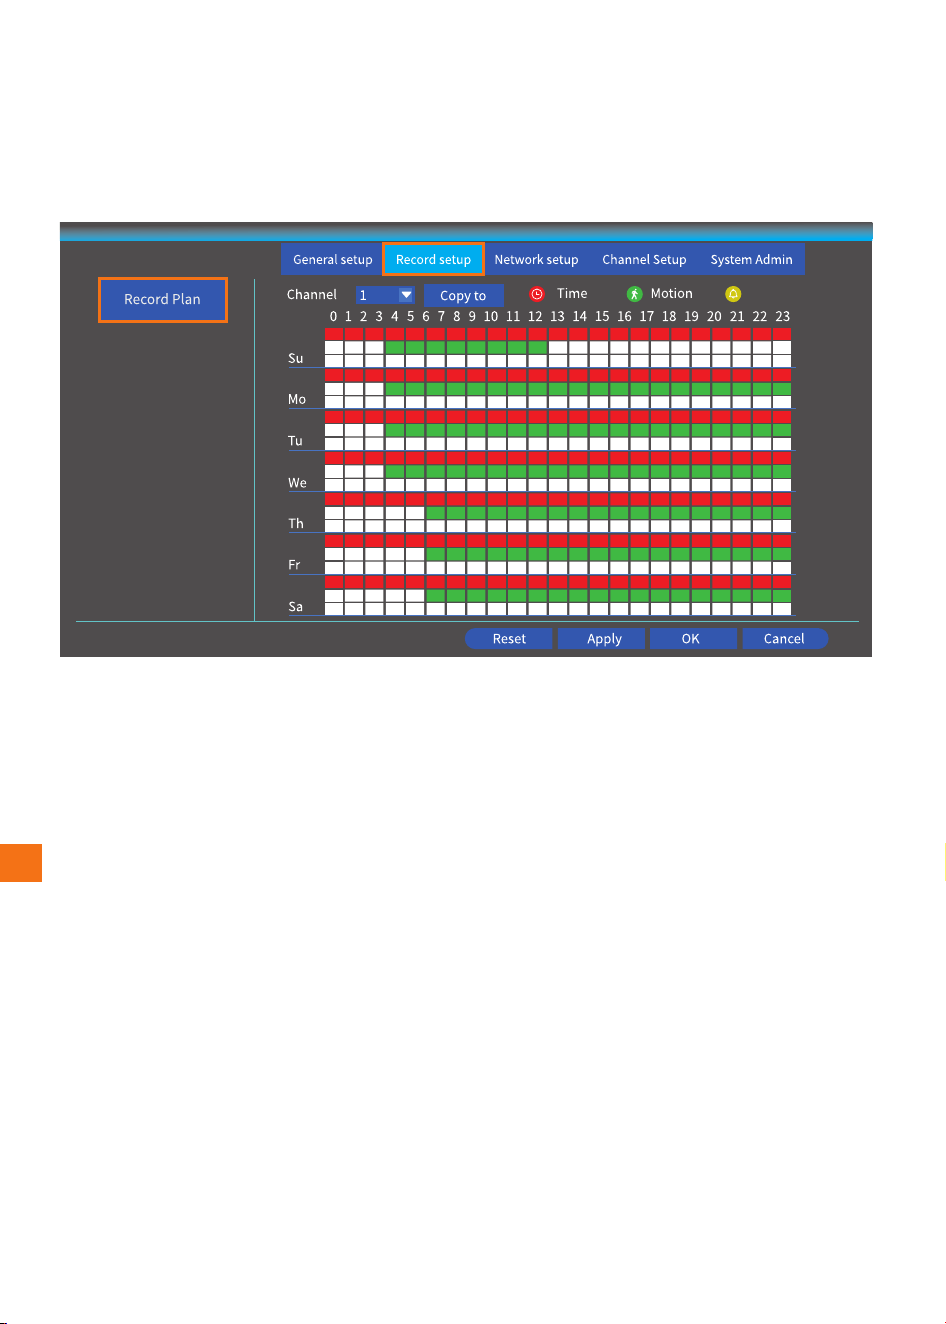Toggle Sunday hour 0 motion cell
Screen dimensions: 946x1324
pyautogui.click(x=334, y=347)
